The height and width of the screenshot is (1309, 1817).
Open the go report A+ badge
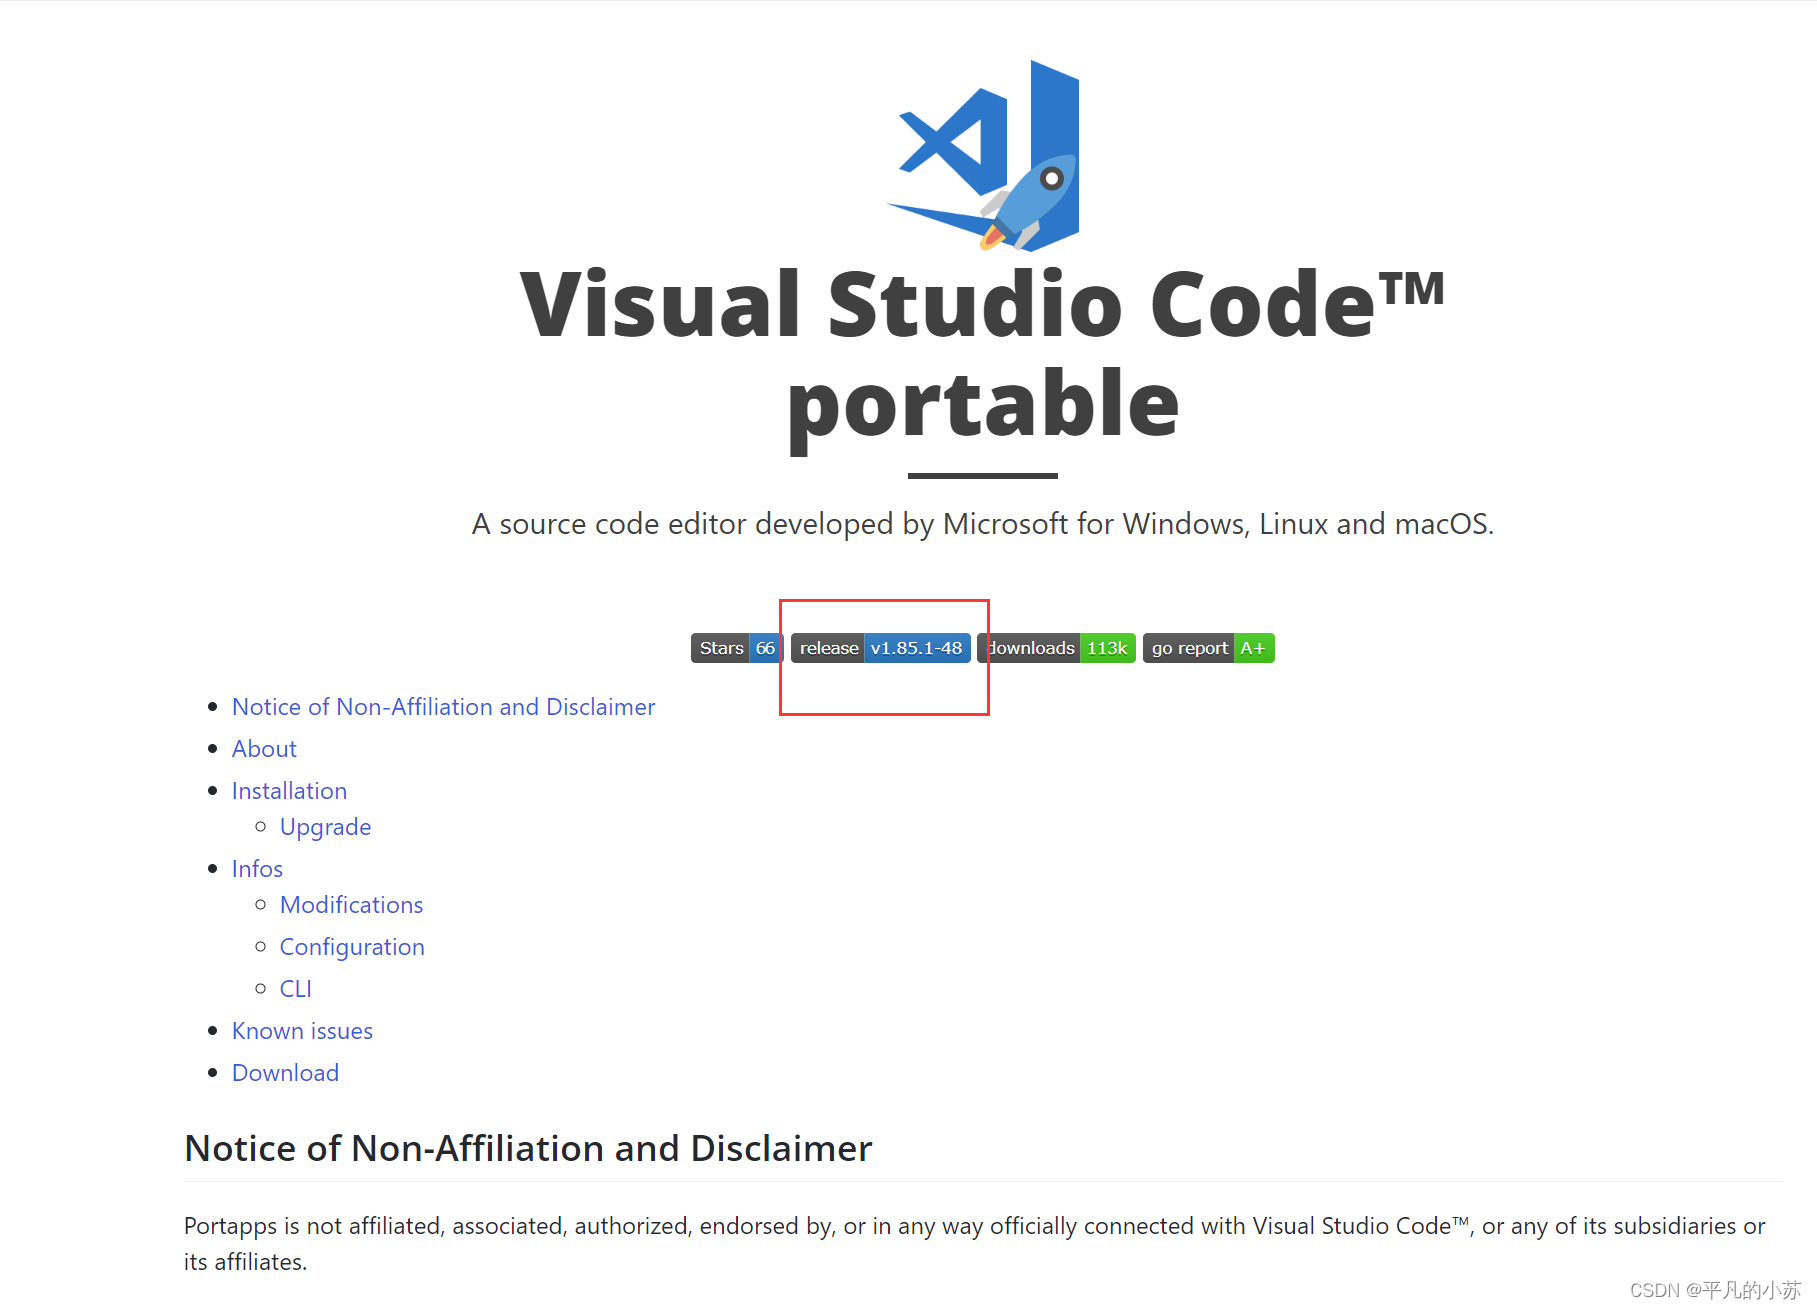[x=1208, y=648]
